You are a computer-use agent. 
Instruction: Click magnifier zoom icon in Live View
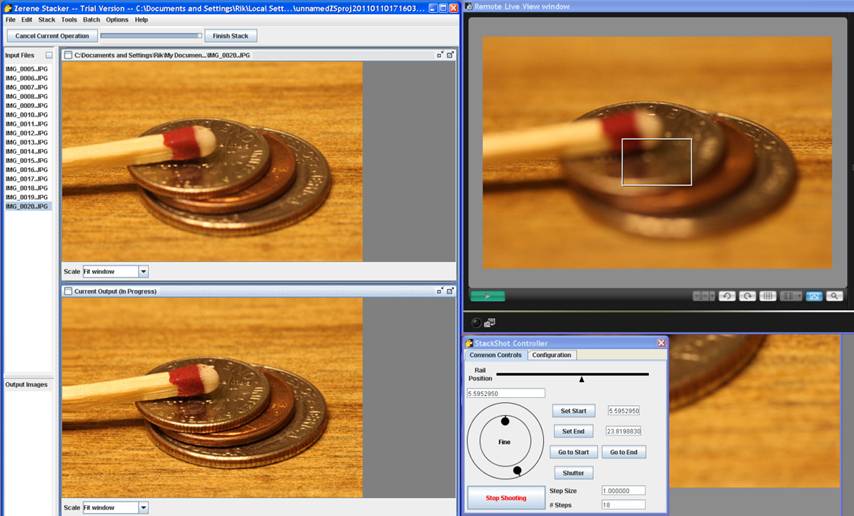tap(834, 296)
